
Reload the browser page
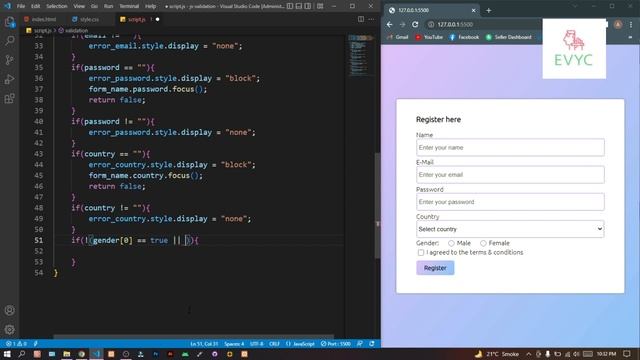click(x=415, y=24)
